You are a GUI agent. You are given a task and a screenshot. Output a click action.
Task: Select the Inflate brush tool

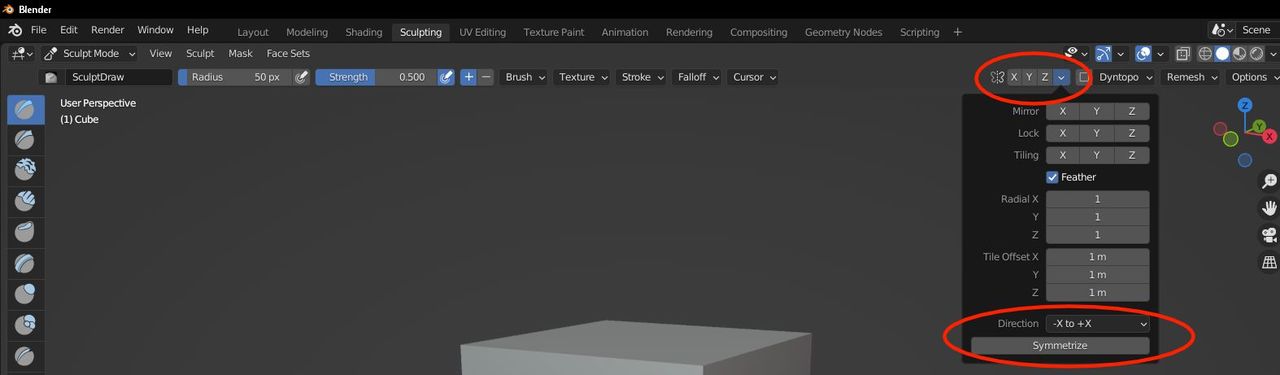[26, 295]
